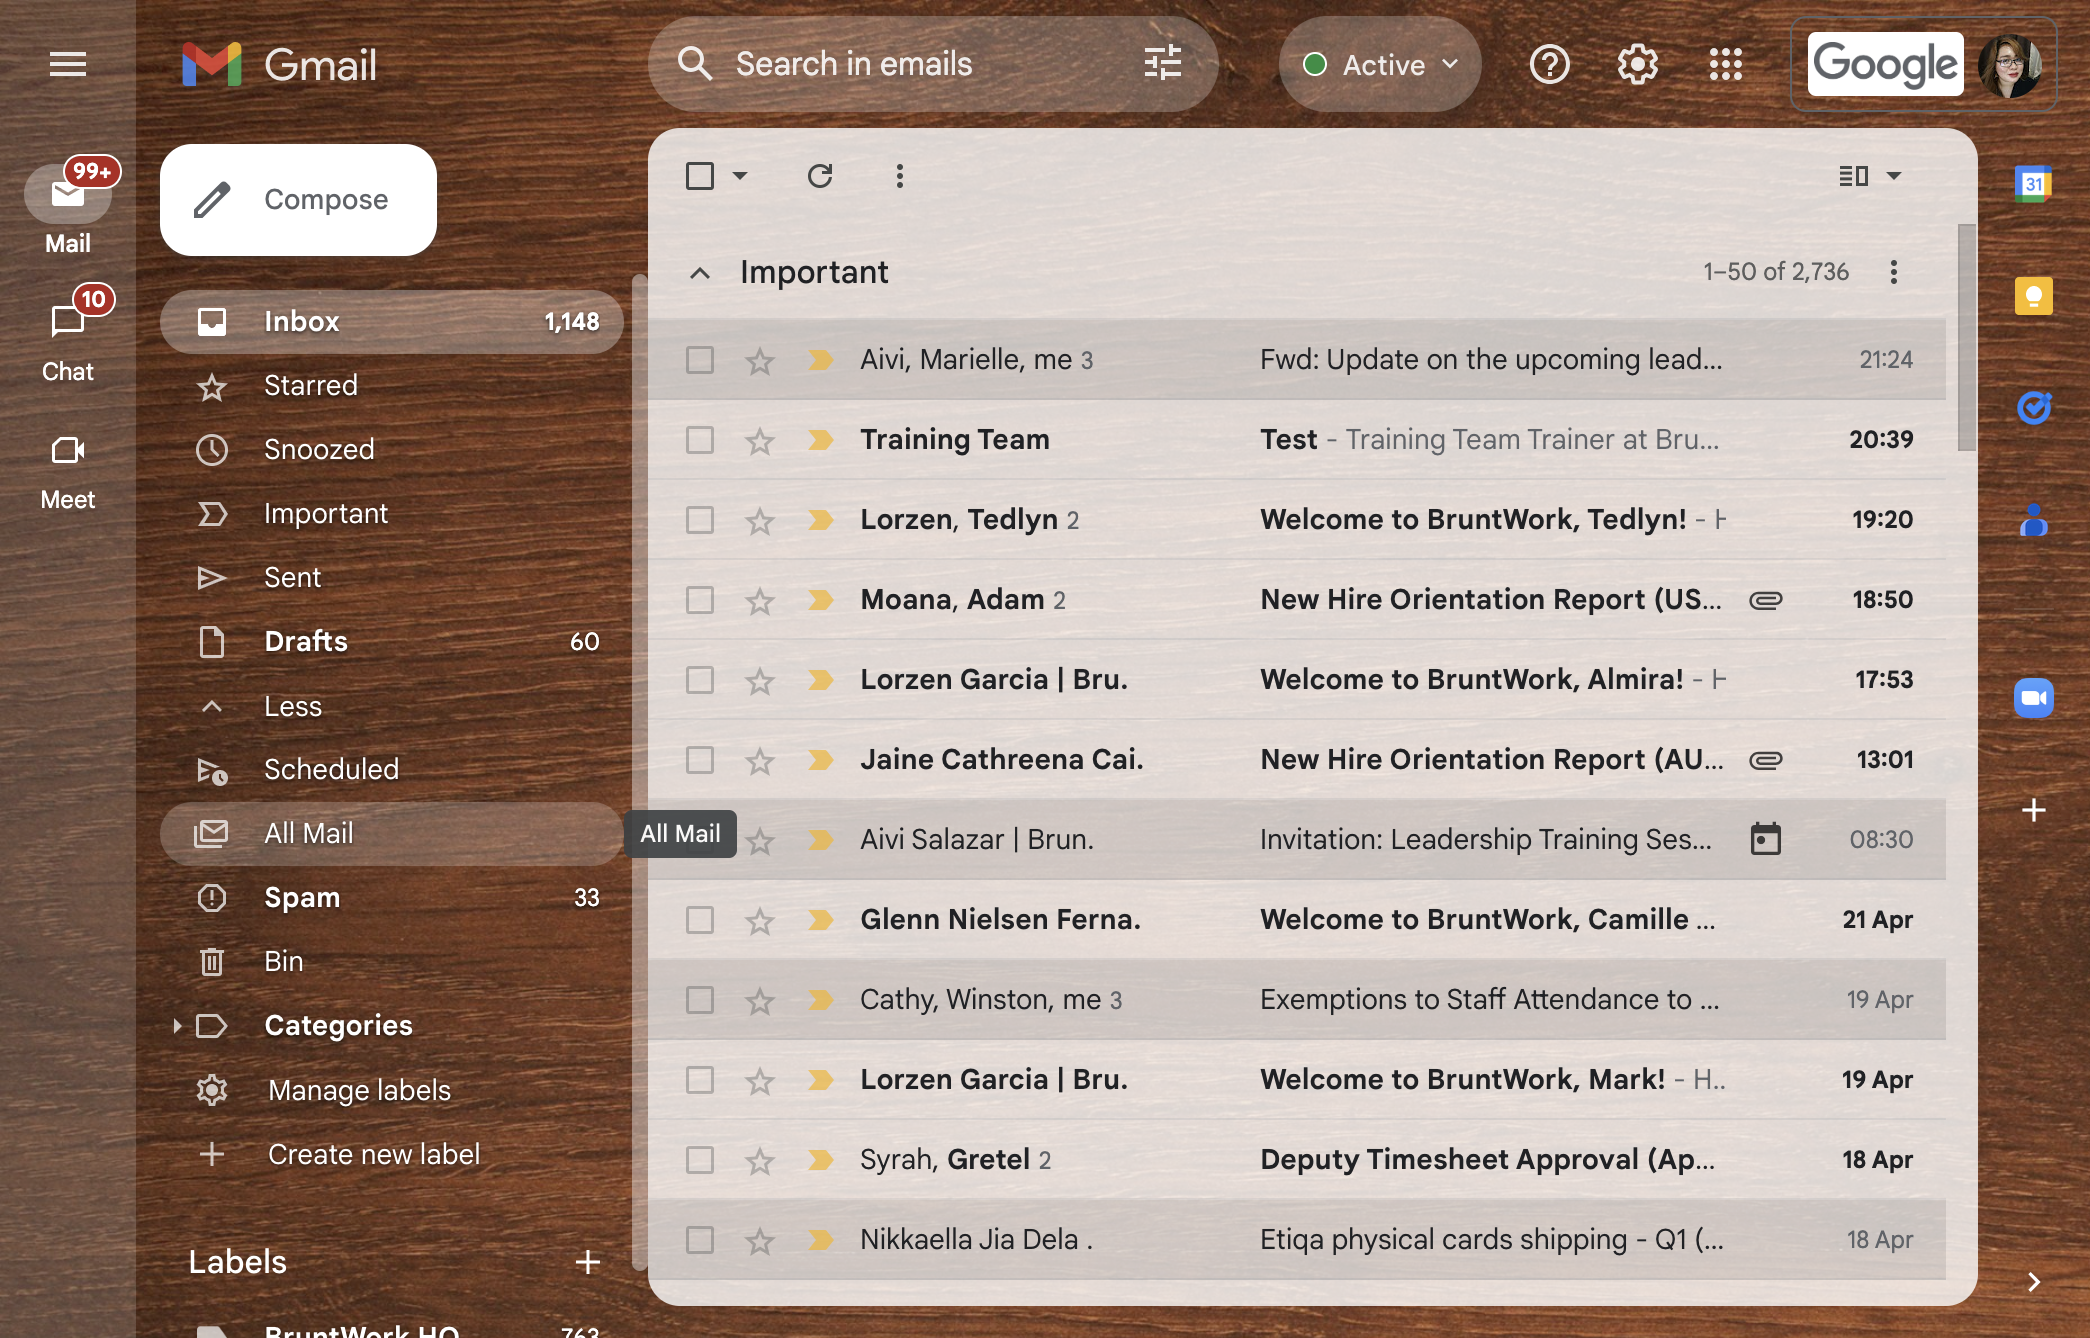The width and height of the screenshot is (2090, 1338).
Task: Open Google Tasks side panel icon
Action: (2033, 408)
